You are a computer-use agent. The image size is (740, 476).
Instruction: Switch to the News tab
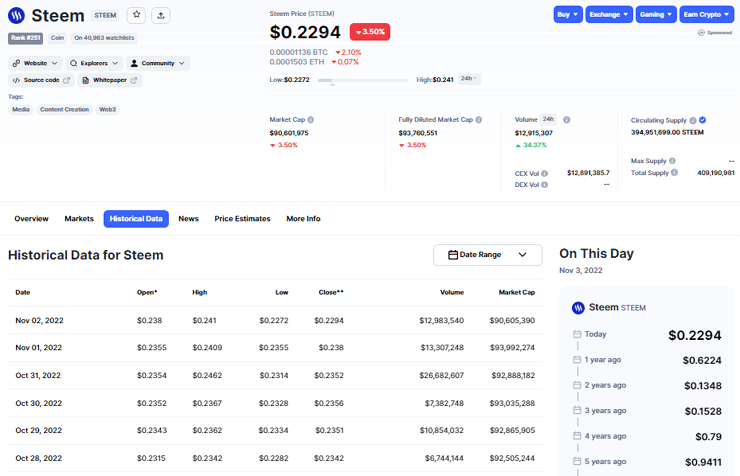(x=188, y=219)
